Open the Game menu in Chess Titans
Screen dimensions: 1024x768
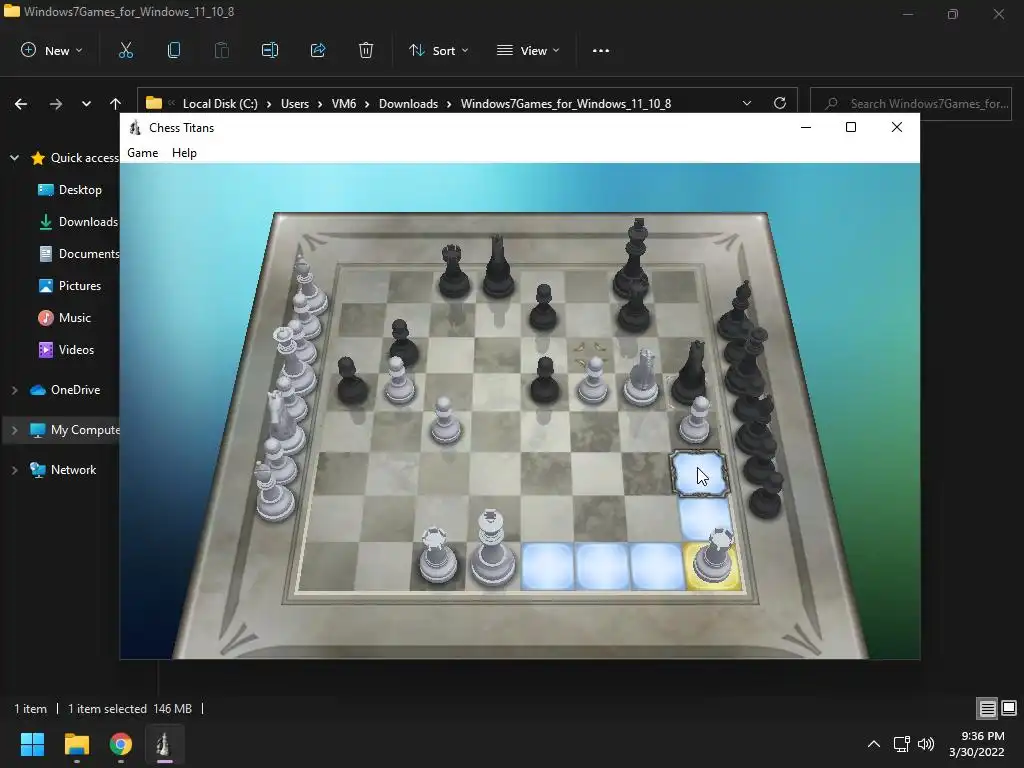coord(142,153)
